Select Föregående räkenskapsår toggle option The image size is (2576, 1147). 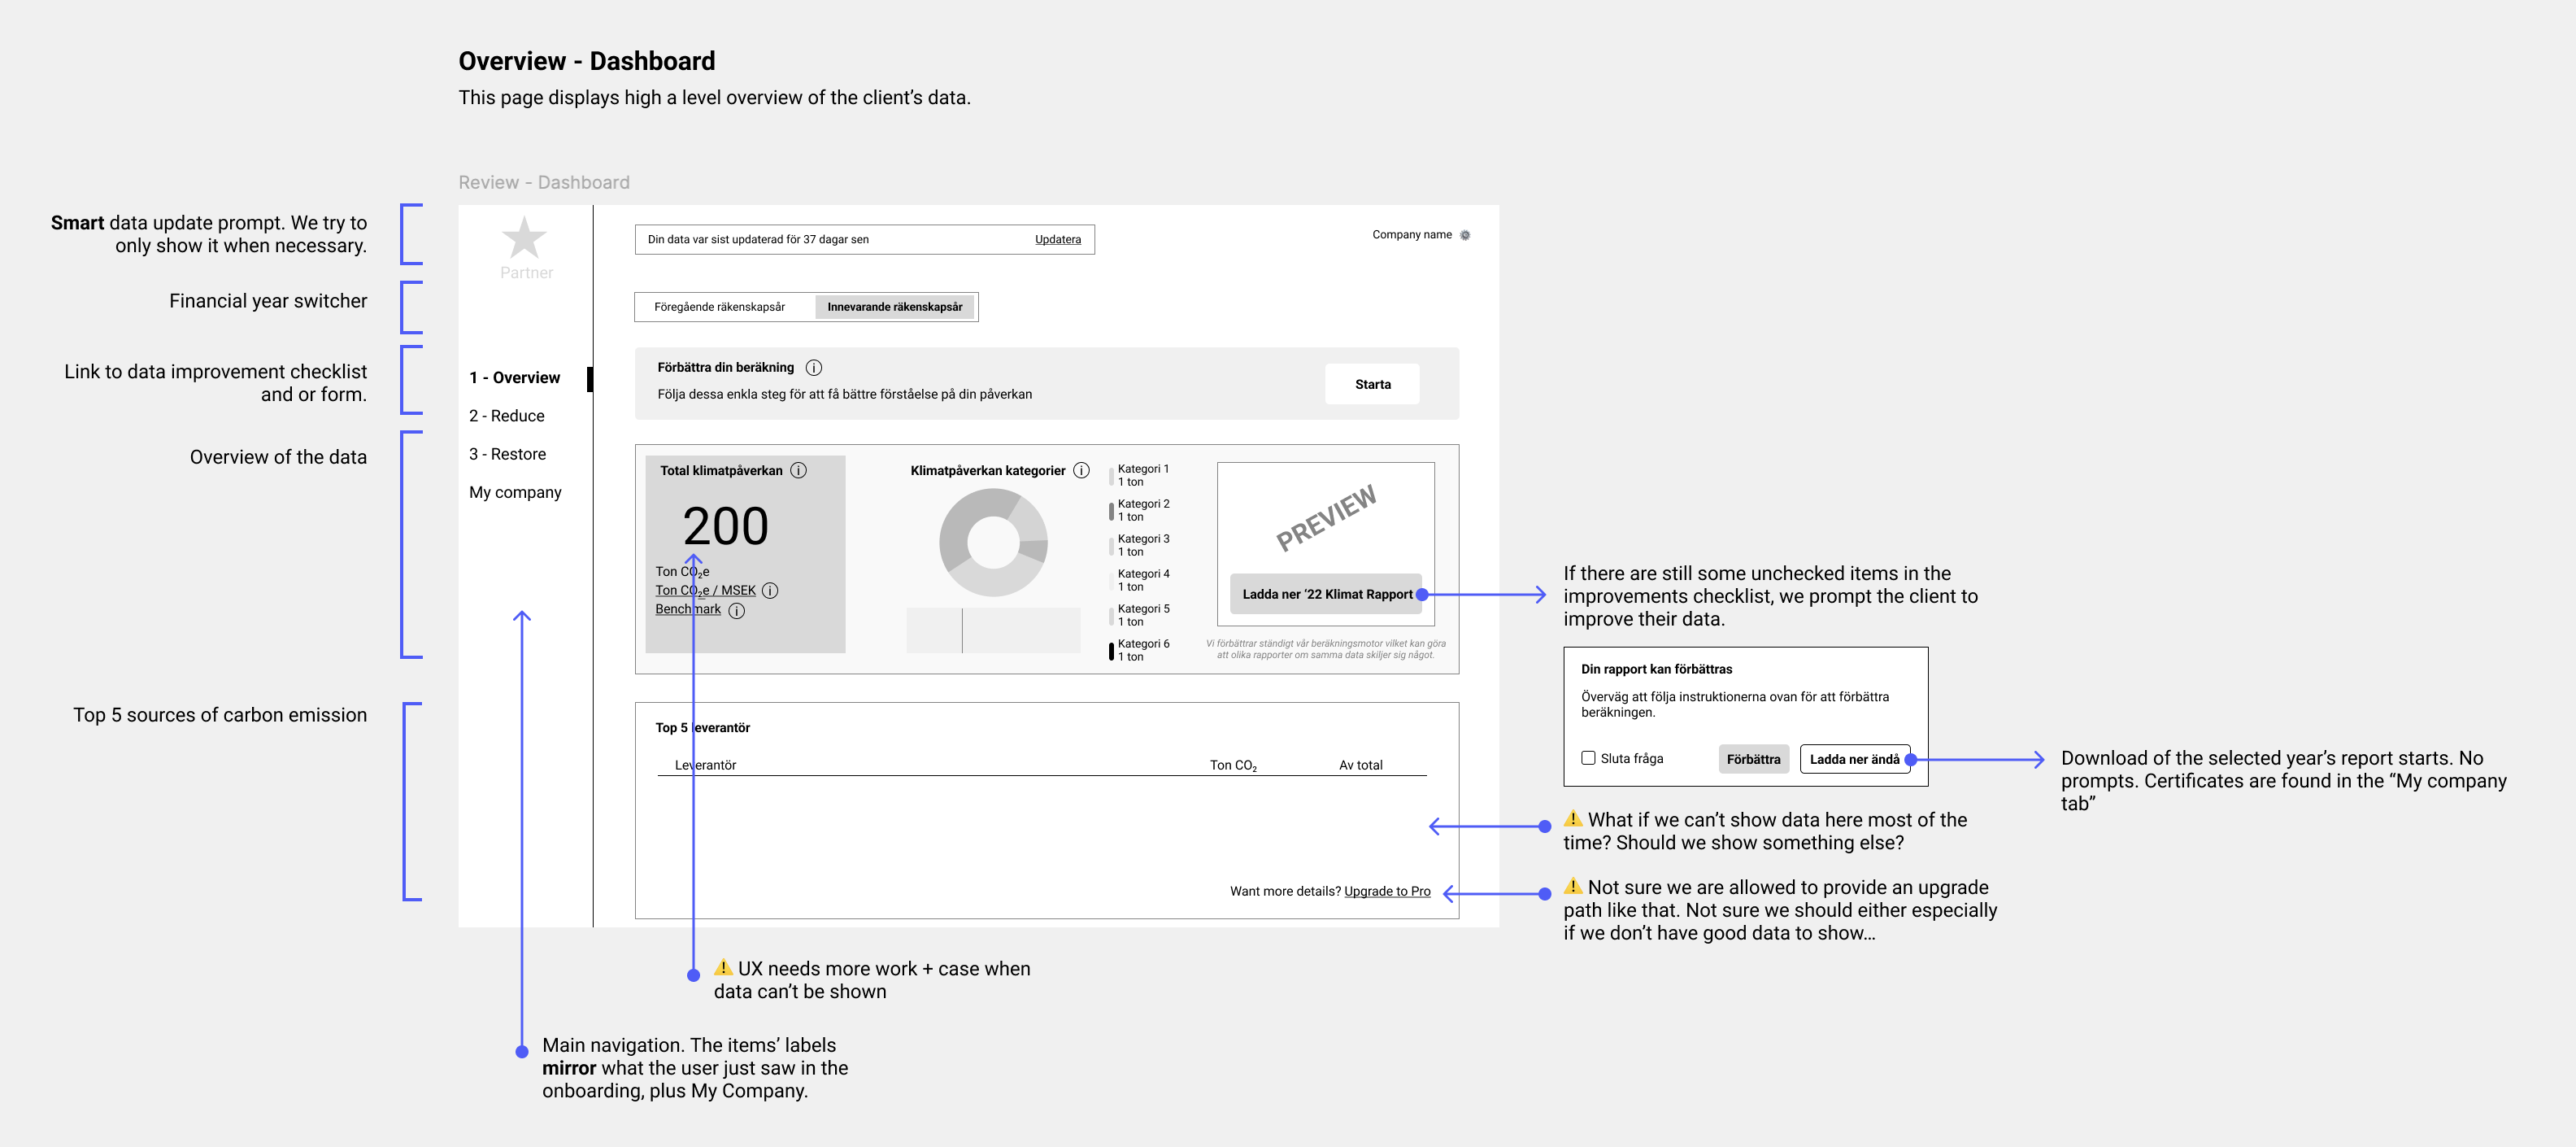[x=720, y=307]
